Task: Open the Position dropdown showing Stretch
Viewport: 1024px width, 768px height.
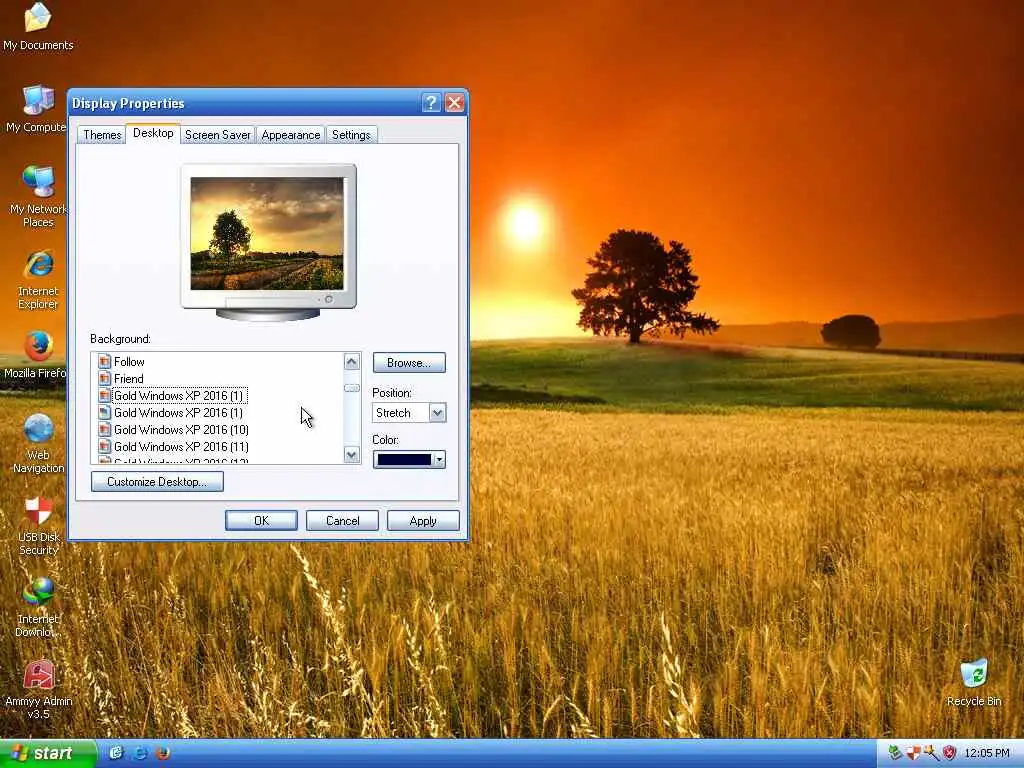Action: [x=409, y=413]
